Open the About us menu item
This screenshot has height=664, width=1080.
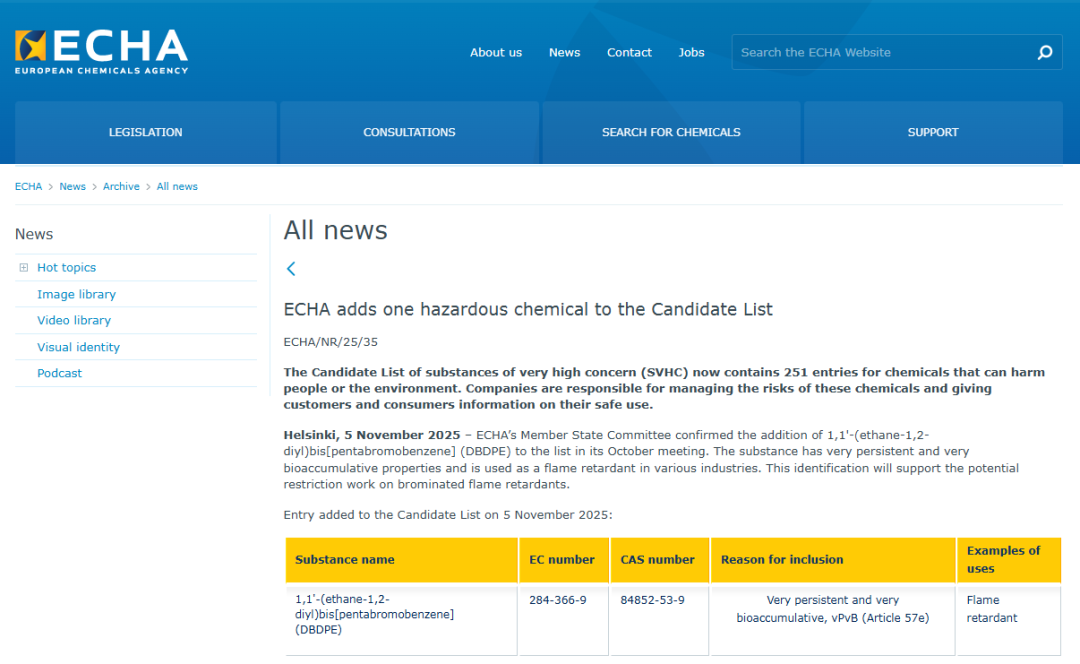click(x=496, y=53)
